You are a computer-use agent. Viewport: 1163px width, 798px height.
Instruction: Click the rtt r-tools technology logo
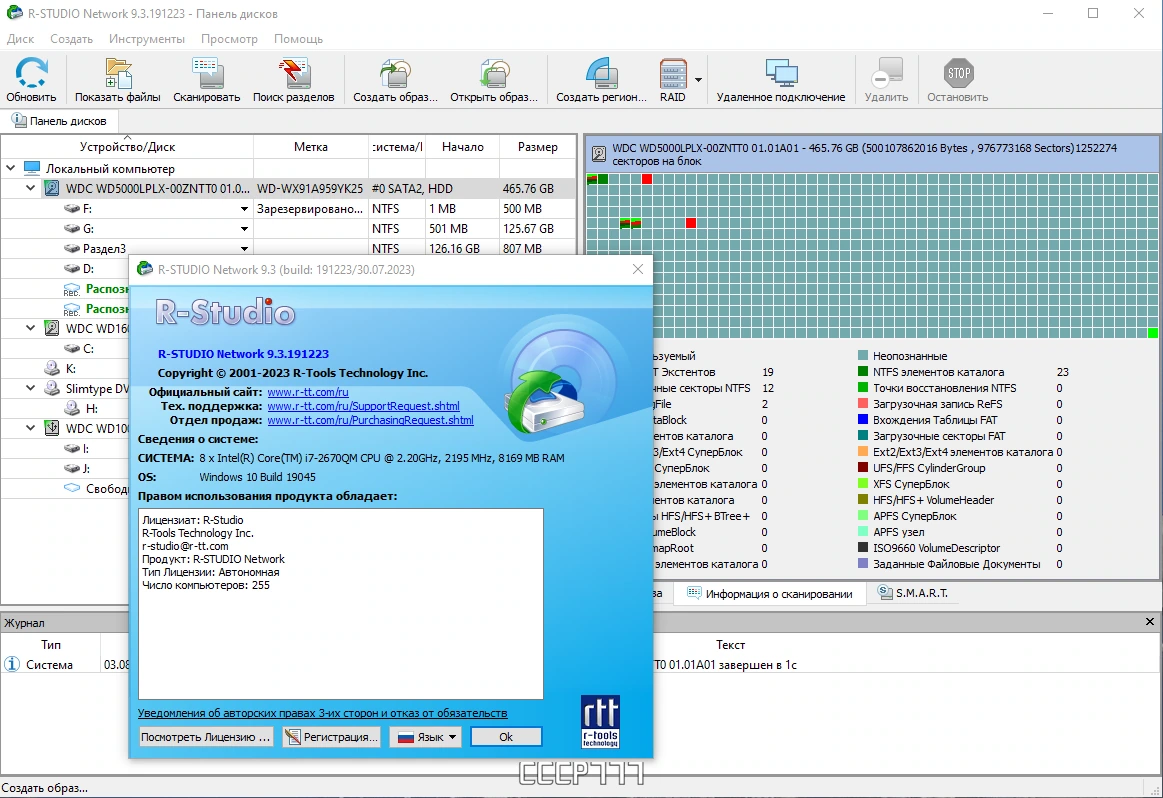pos(600,722)
